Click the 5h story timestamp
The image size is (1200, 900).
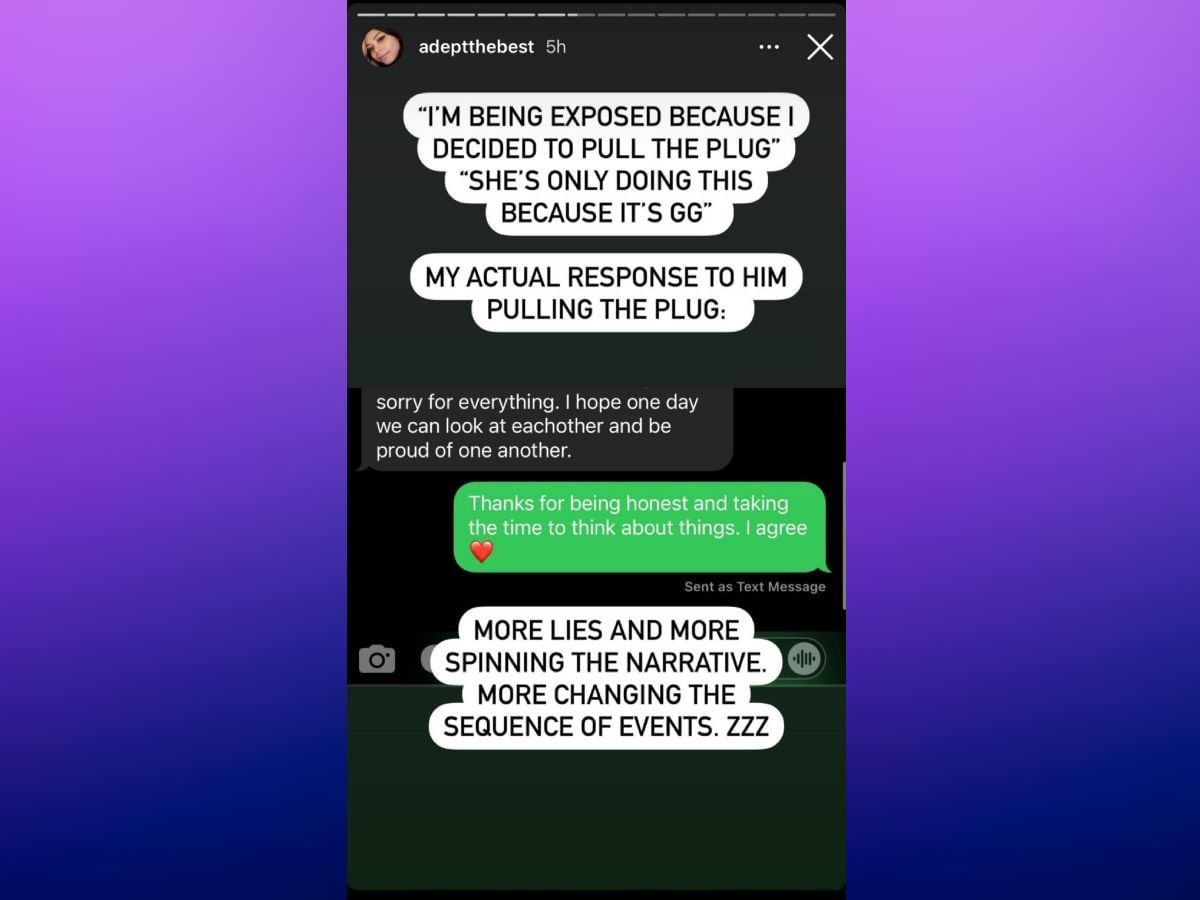coord(556,47)
